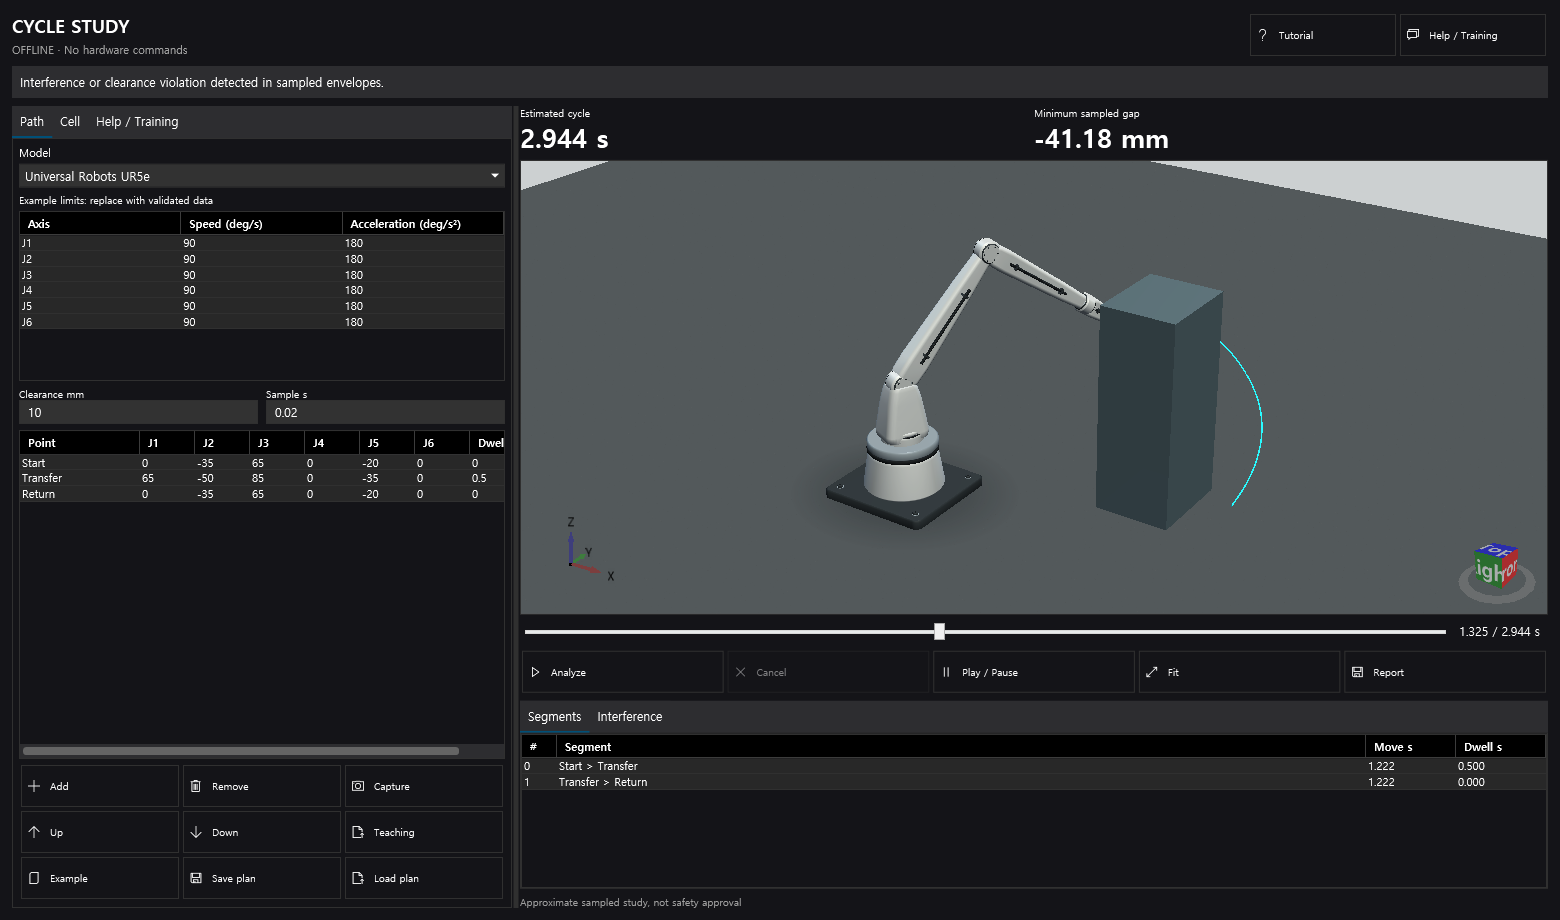
Task: Open the Help / Training tab in left panel
Action: (137, 122)
